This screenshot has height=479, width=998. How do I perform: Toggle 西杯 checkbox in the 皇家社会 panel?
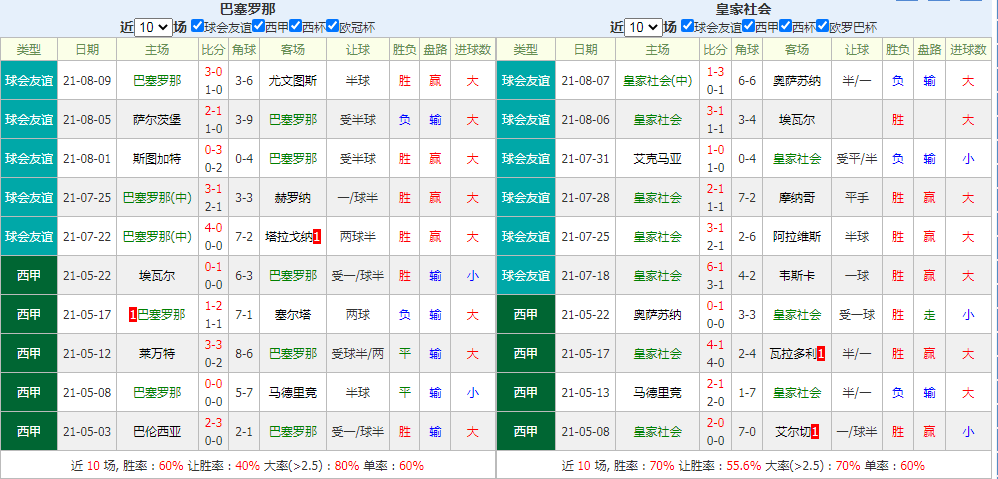(x=785, y=26)
